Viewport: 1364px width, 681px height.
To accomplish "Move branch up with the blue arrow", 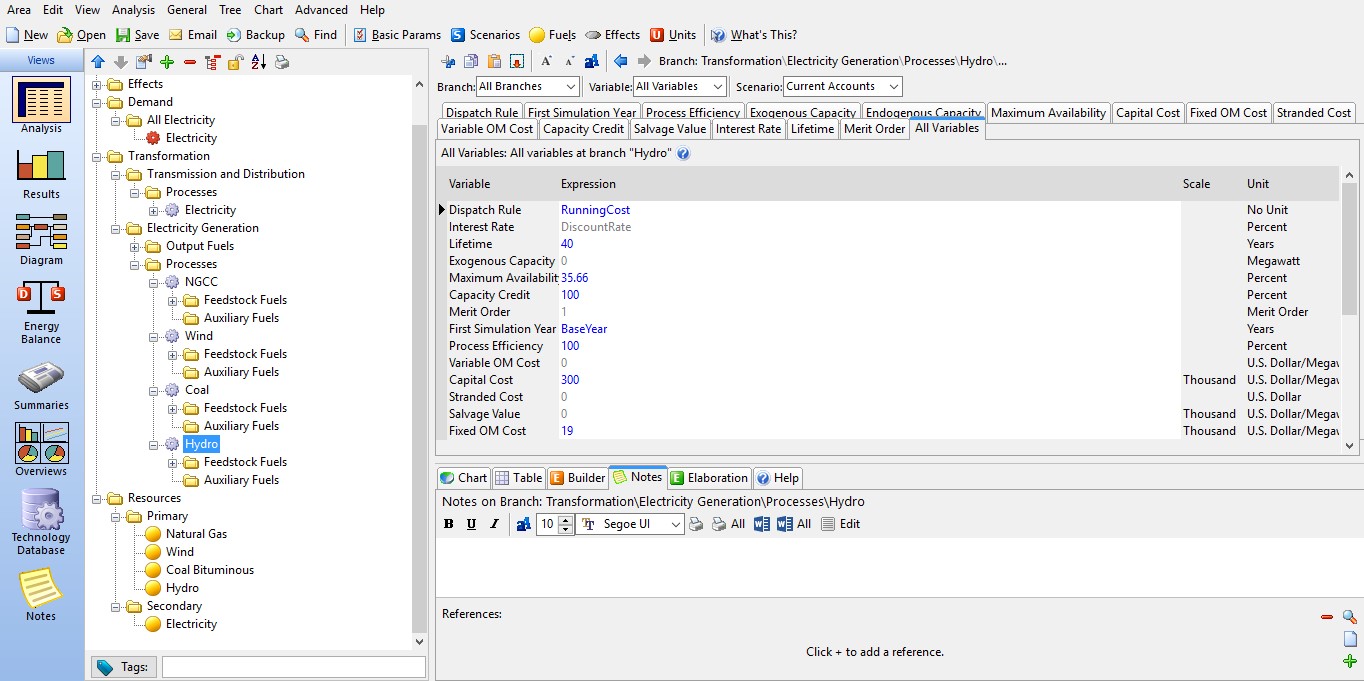I will [x=99, y=62].
